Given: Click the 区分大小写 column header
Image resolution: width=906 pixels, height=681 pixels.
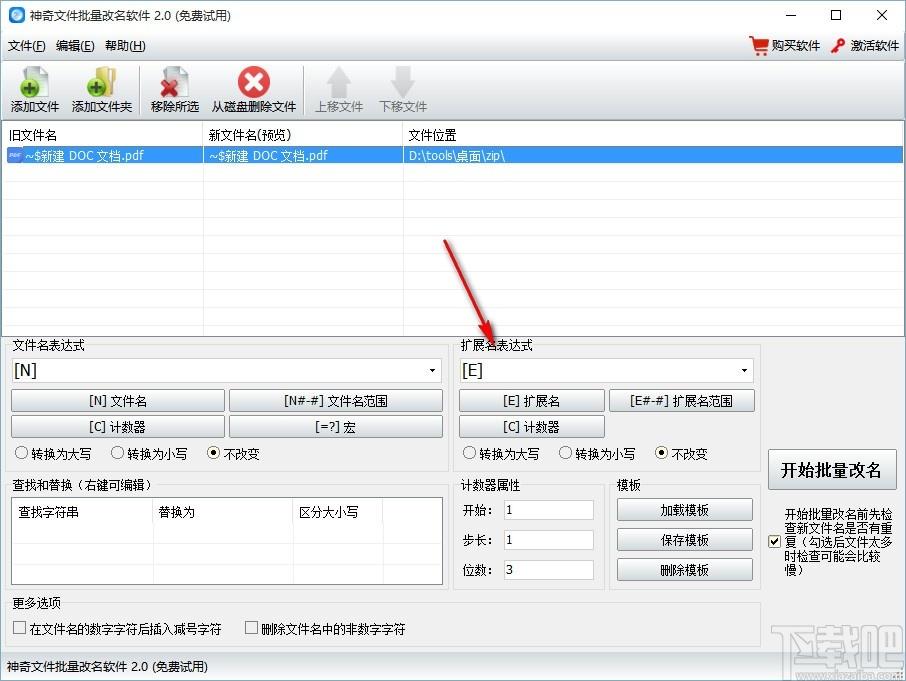Looking at the screenshot, I should (337, 512).
